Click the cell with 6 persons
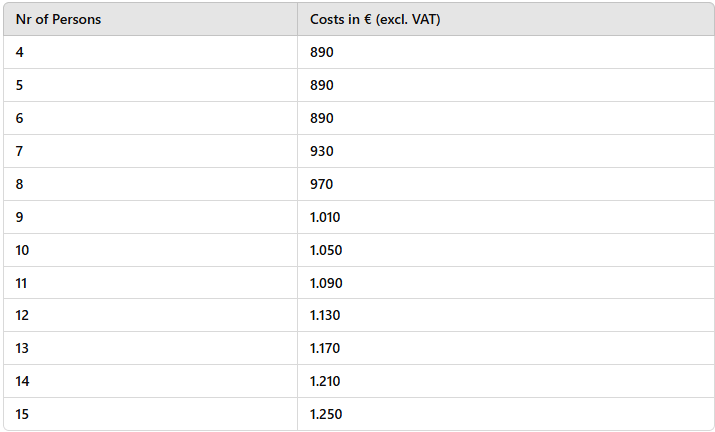Viewport: 715px width, 432px height. coord(150,118)
